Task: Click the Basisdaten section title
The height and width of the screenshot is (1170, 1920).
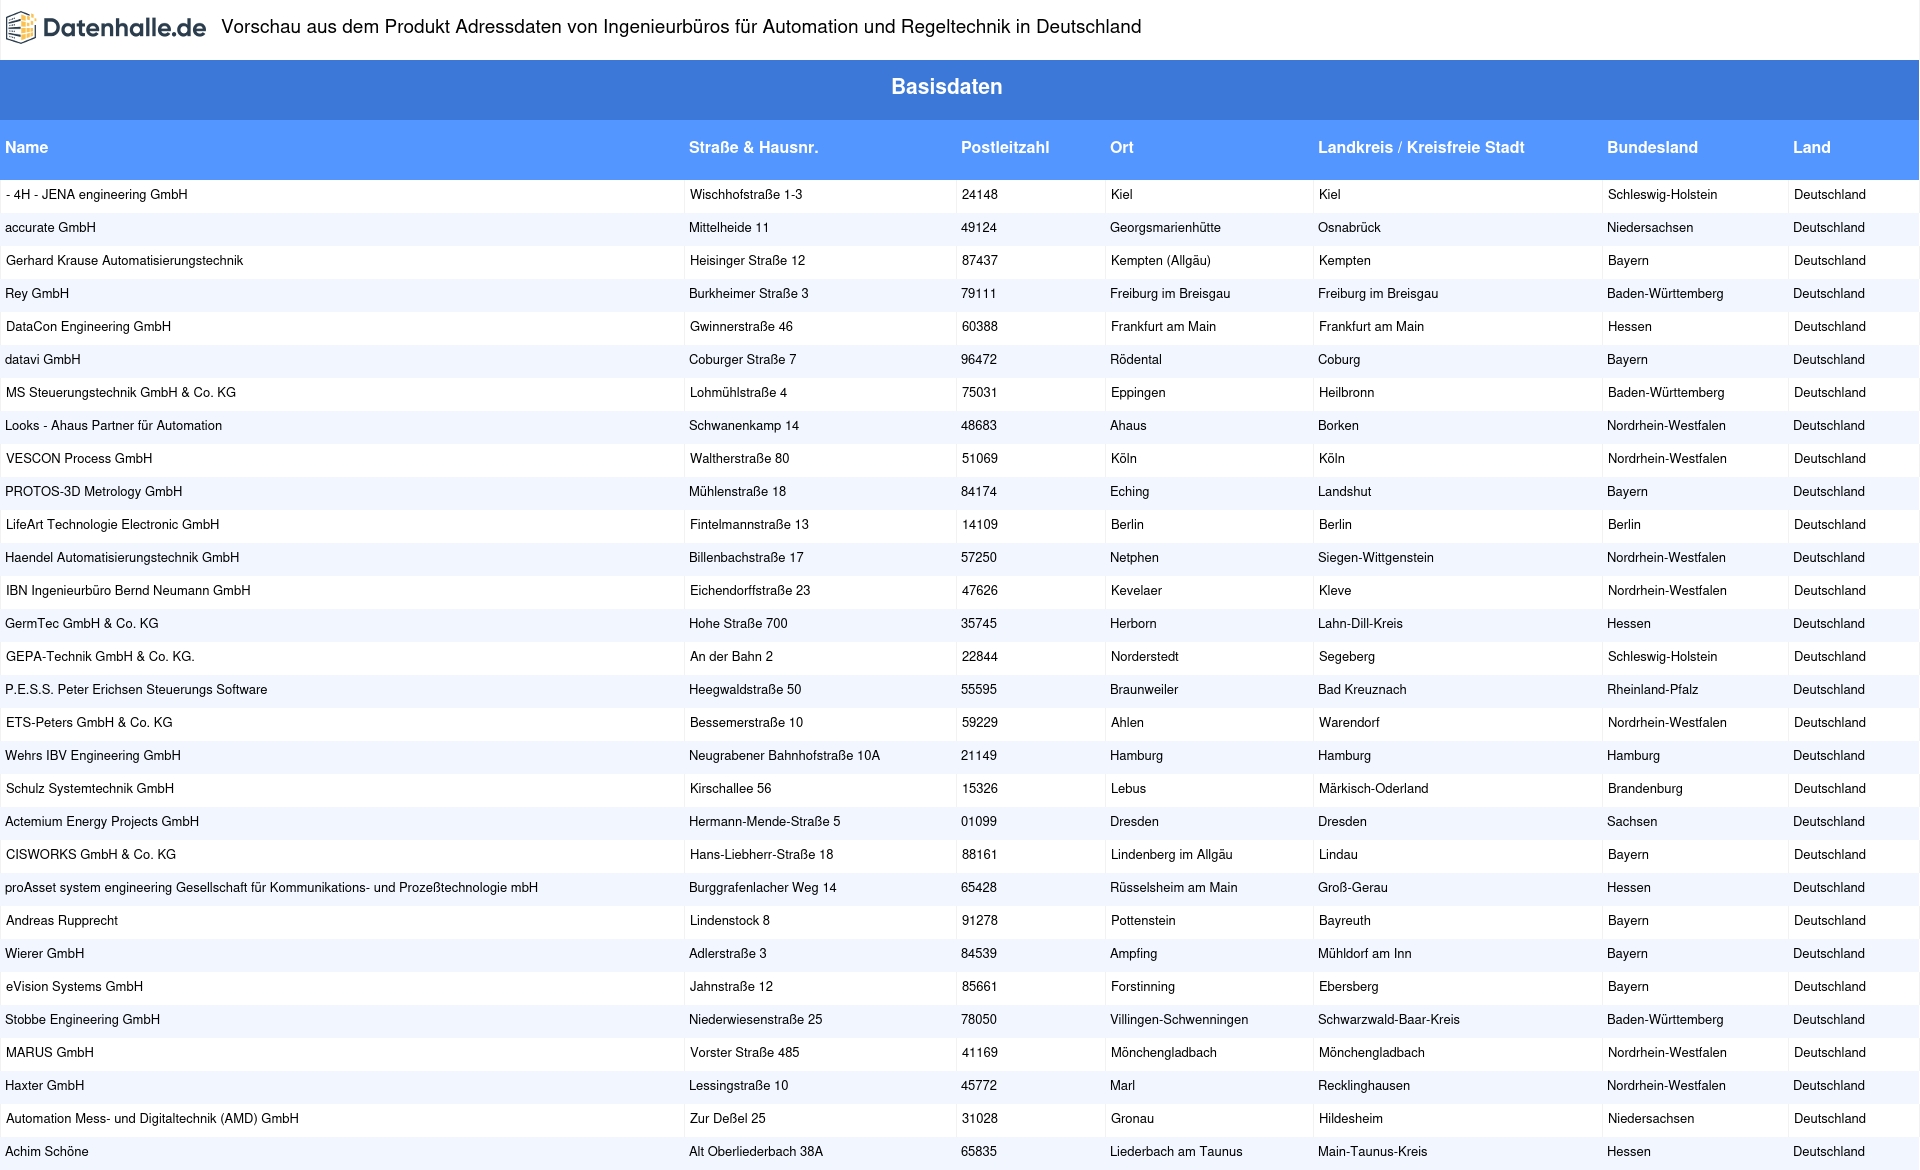Action: (947, 87)
